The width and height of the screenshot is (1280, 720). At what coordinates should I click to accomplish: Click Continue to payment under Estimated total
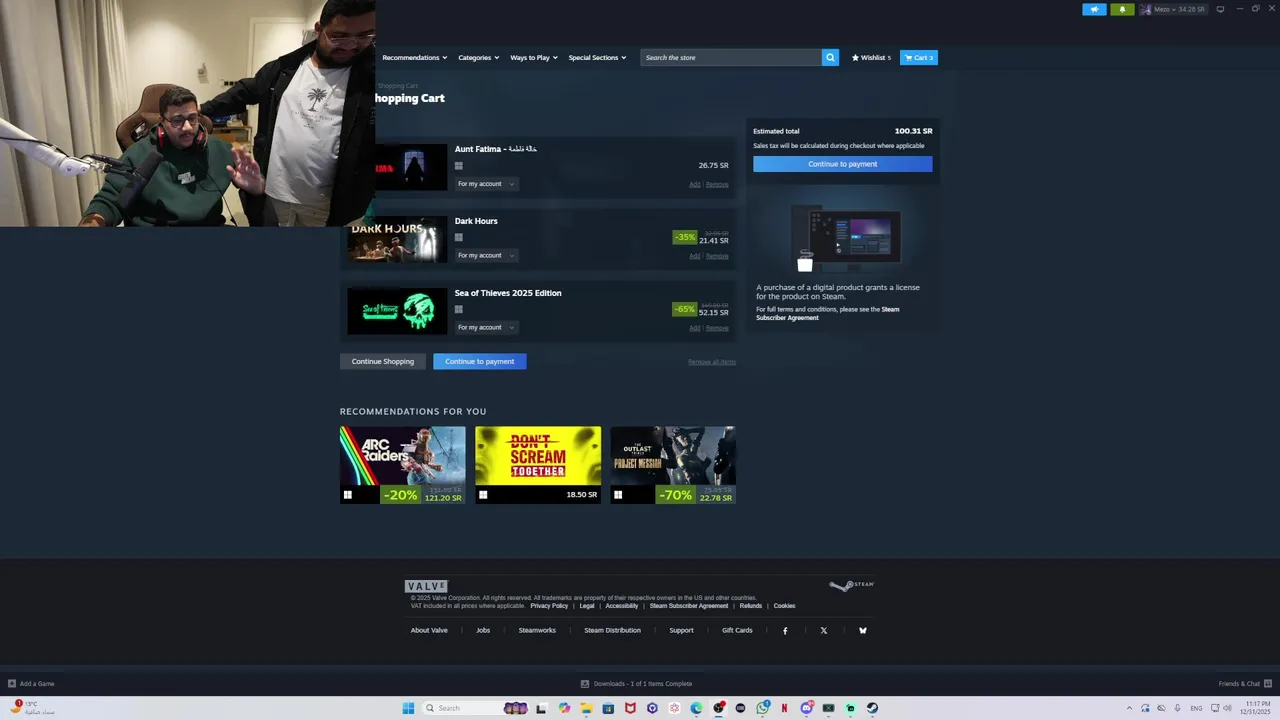pos(842,164)
